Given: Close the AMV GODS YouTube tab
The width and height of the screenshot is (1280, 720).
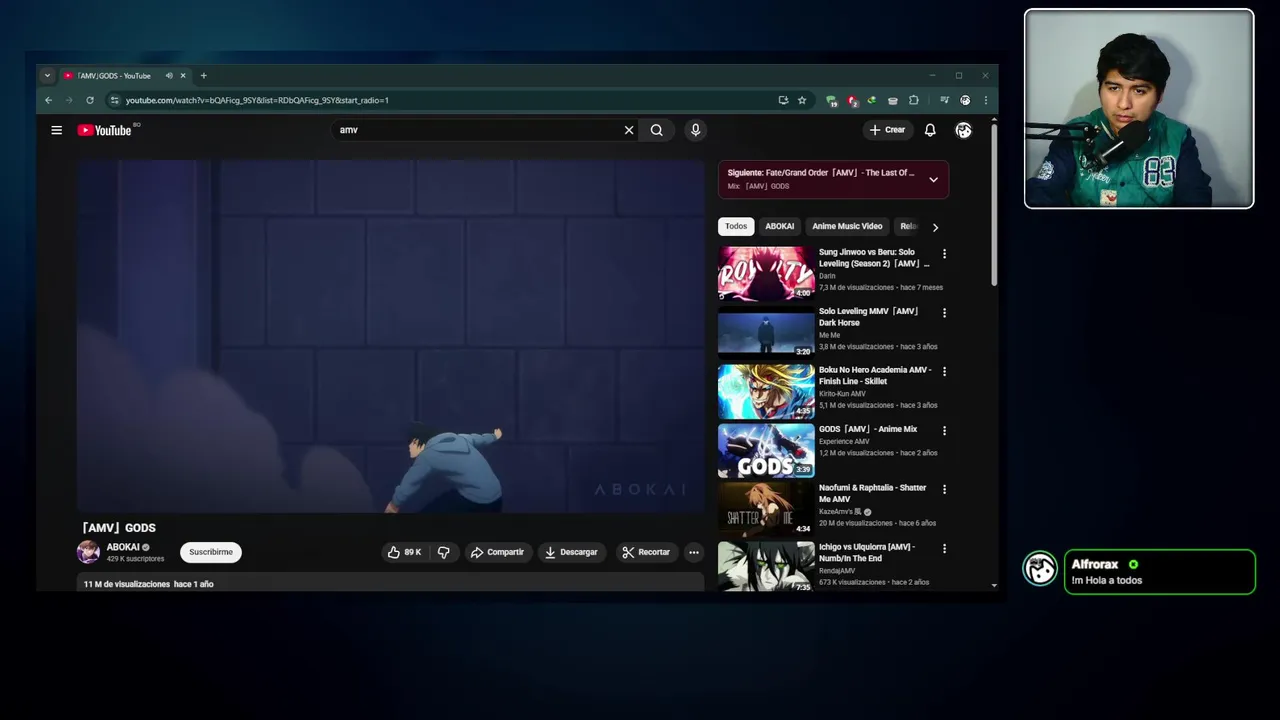Looking at the screenshot, I should (x=183, y=76).
